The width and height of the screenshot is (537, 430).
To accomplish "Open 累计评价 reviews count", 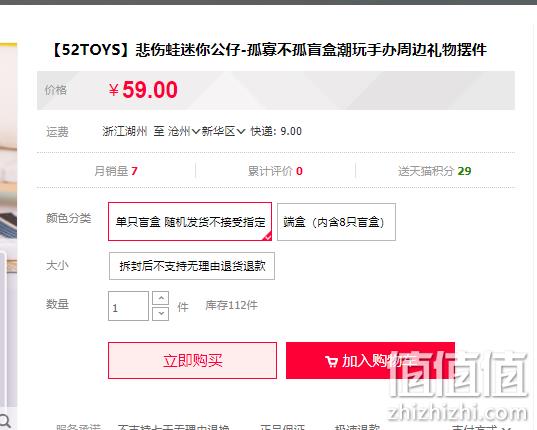I will tap(275, 171).
